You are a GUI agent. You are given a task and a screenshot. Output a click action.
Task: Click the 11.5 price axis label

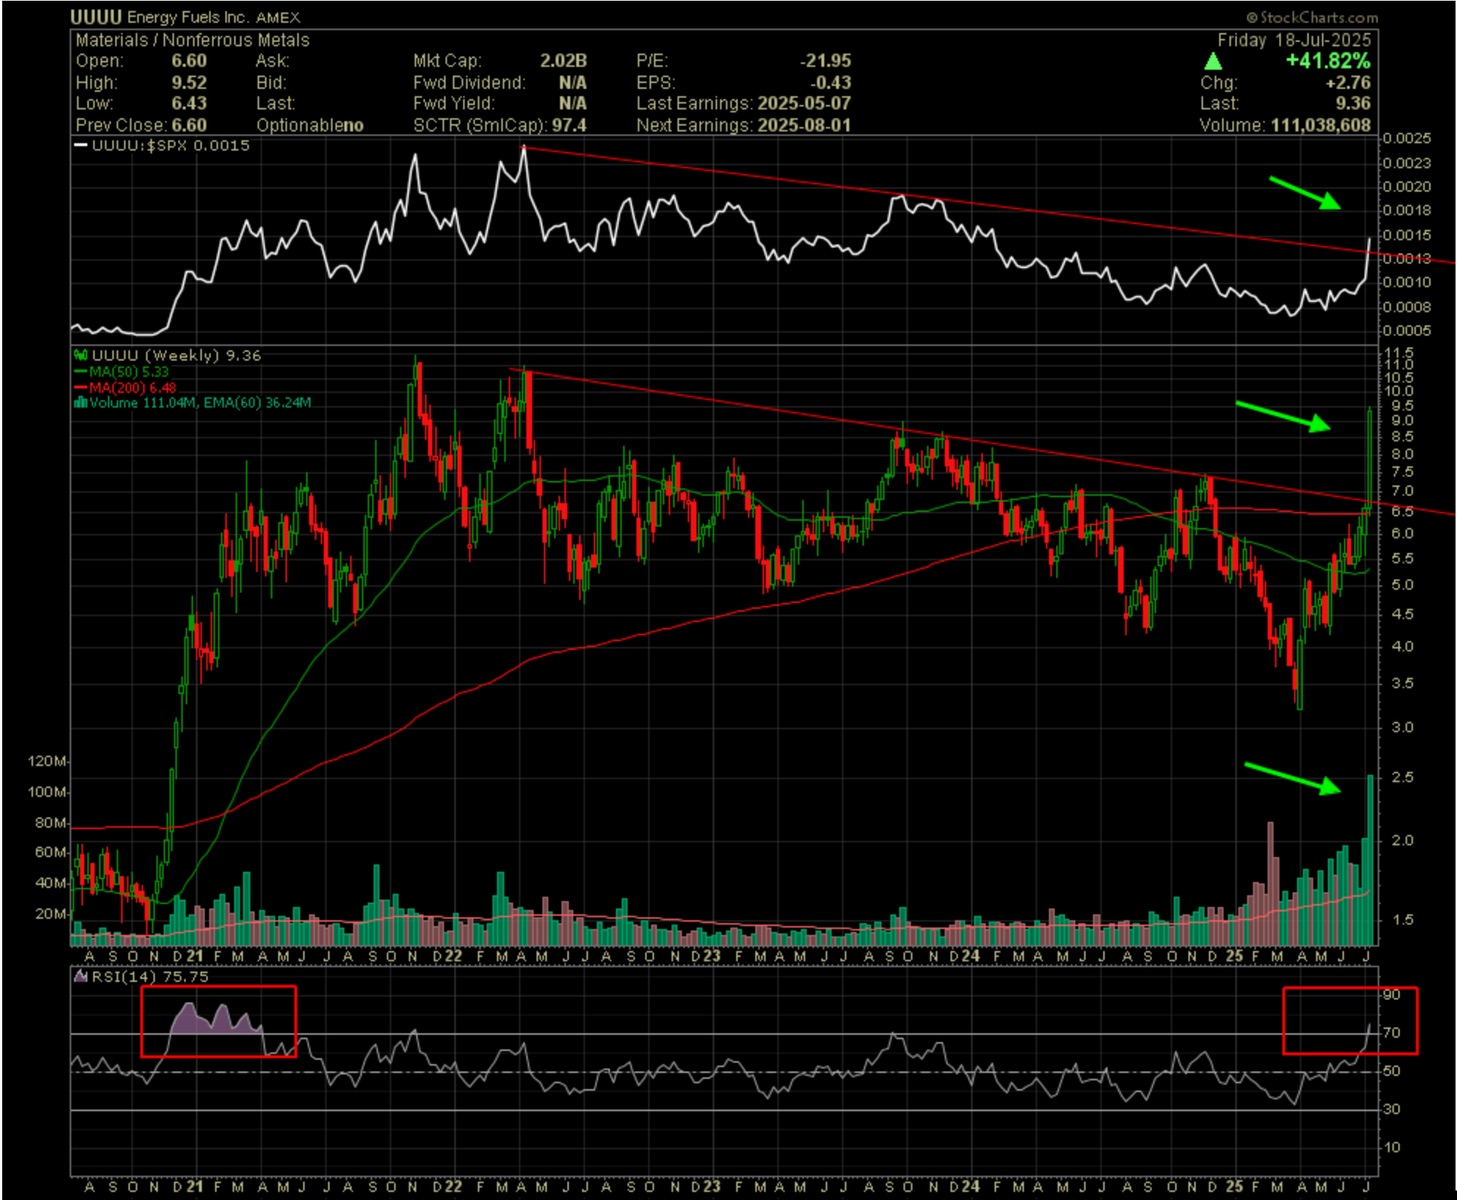(1397, 353)
